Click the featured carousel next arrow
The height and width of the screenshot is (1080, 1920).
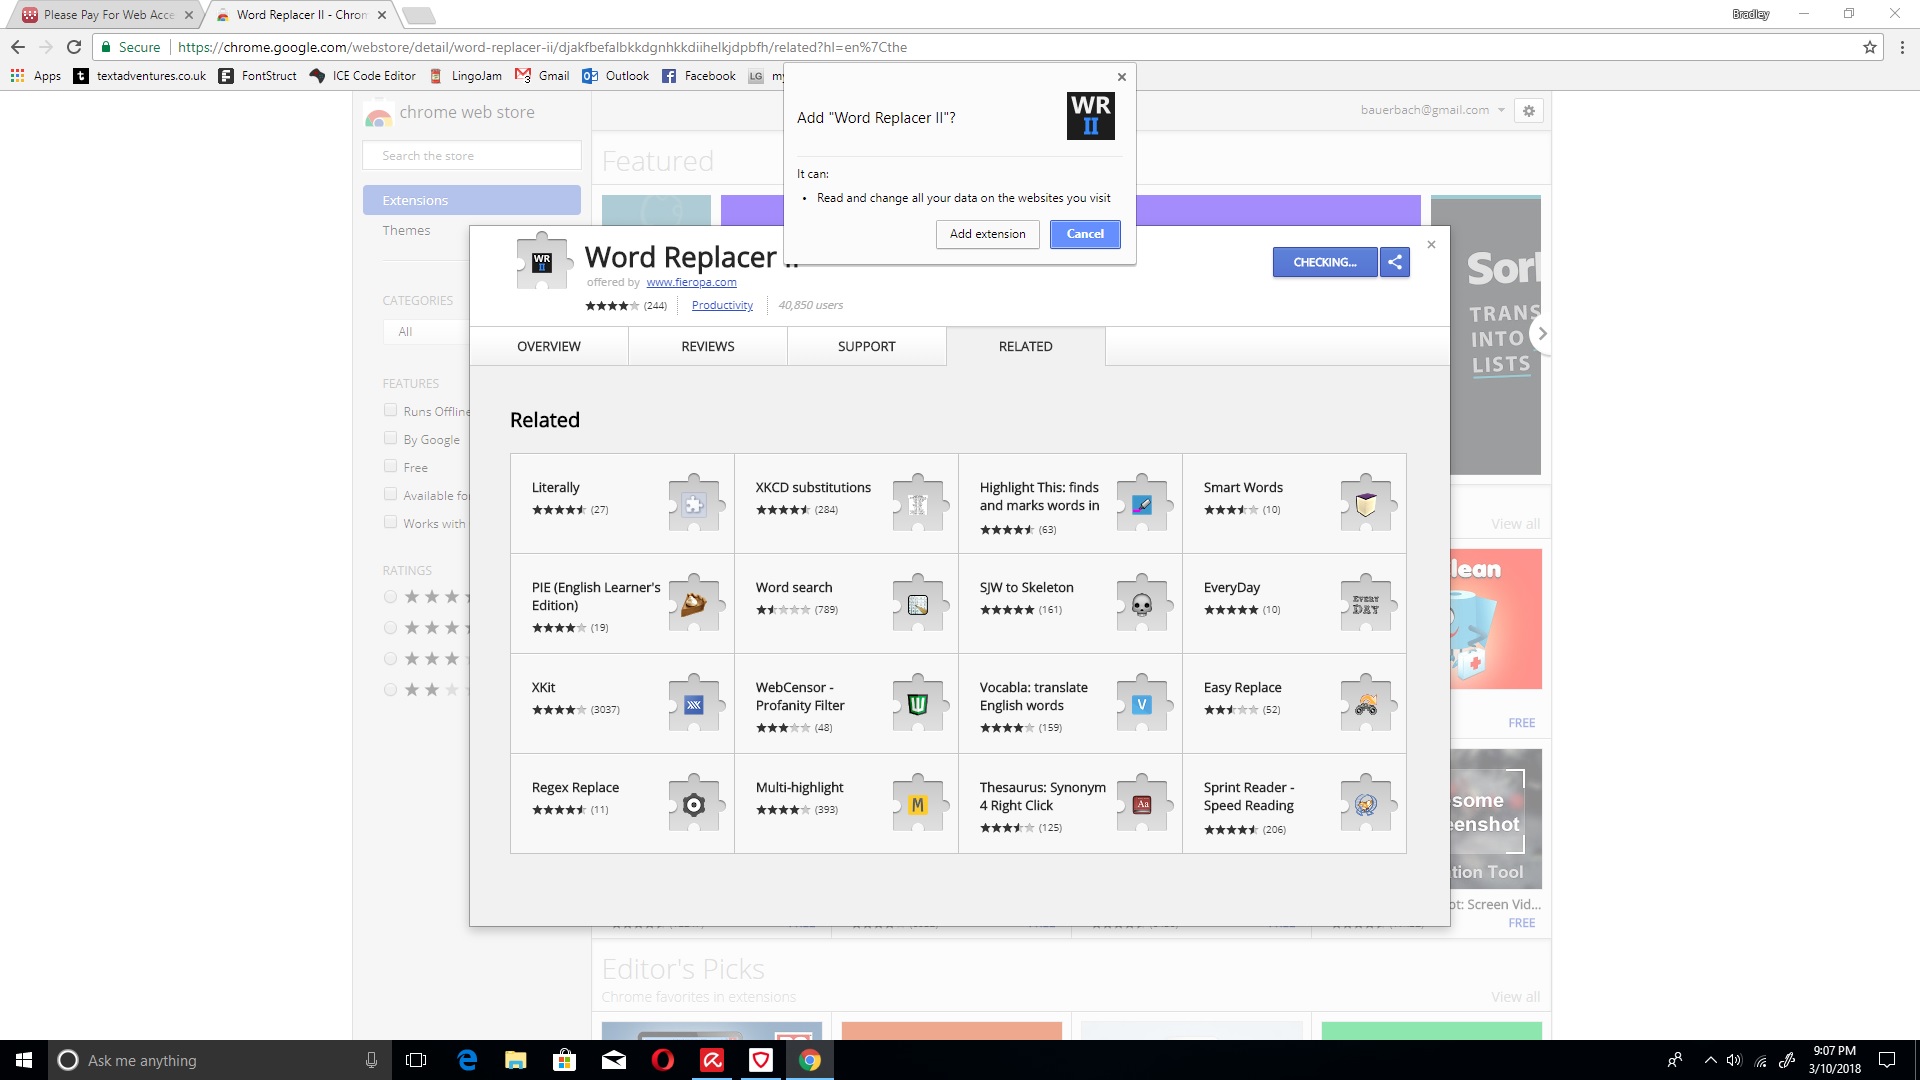pyautogui.click(x=1541, y=334)
